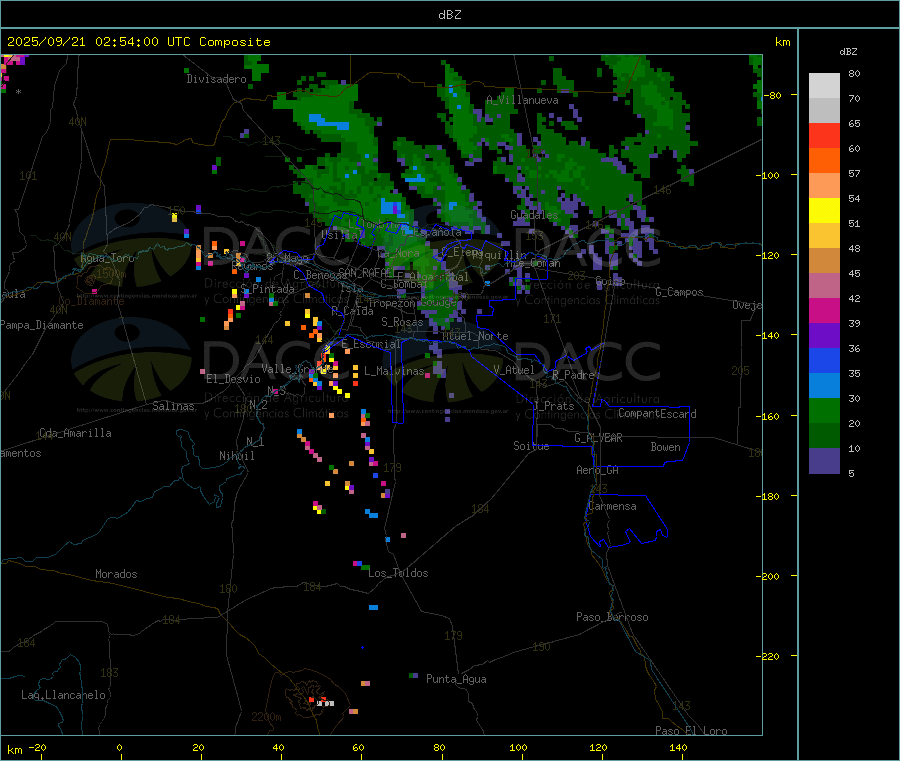Select the 'Pampa_Diamante' label
900x761 pixels.
tap(42, 325)
